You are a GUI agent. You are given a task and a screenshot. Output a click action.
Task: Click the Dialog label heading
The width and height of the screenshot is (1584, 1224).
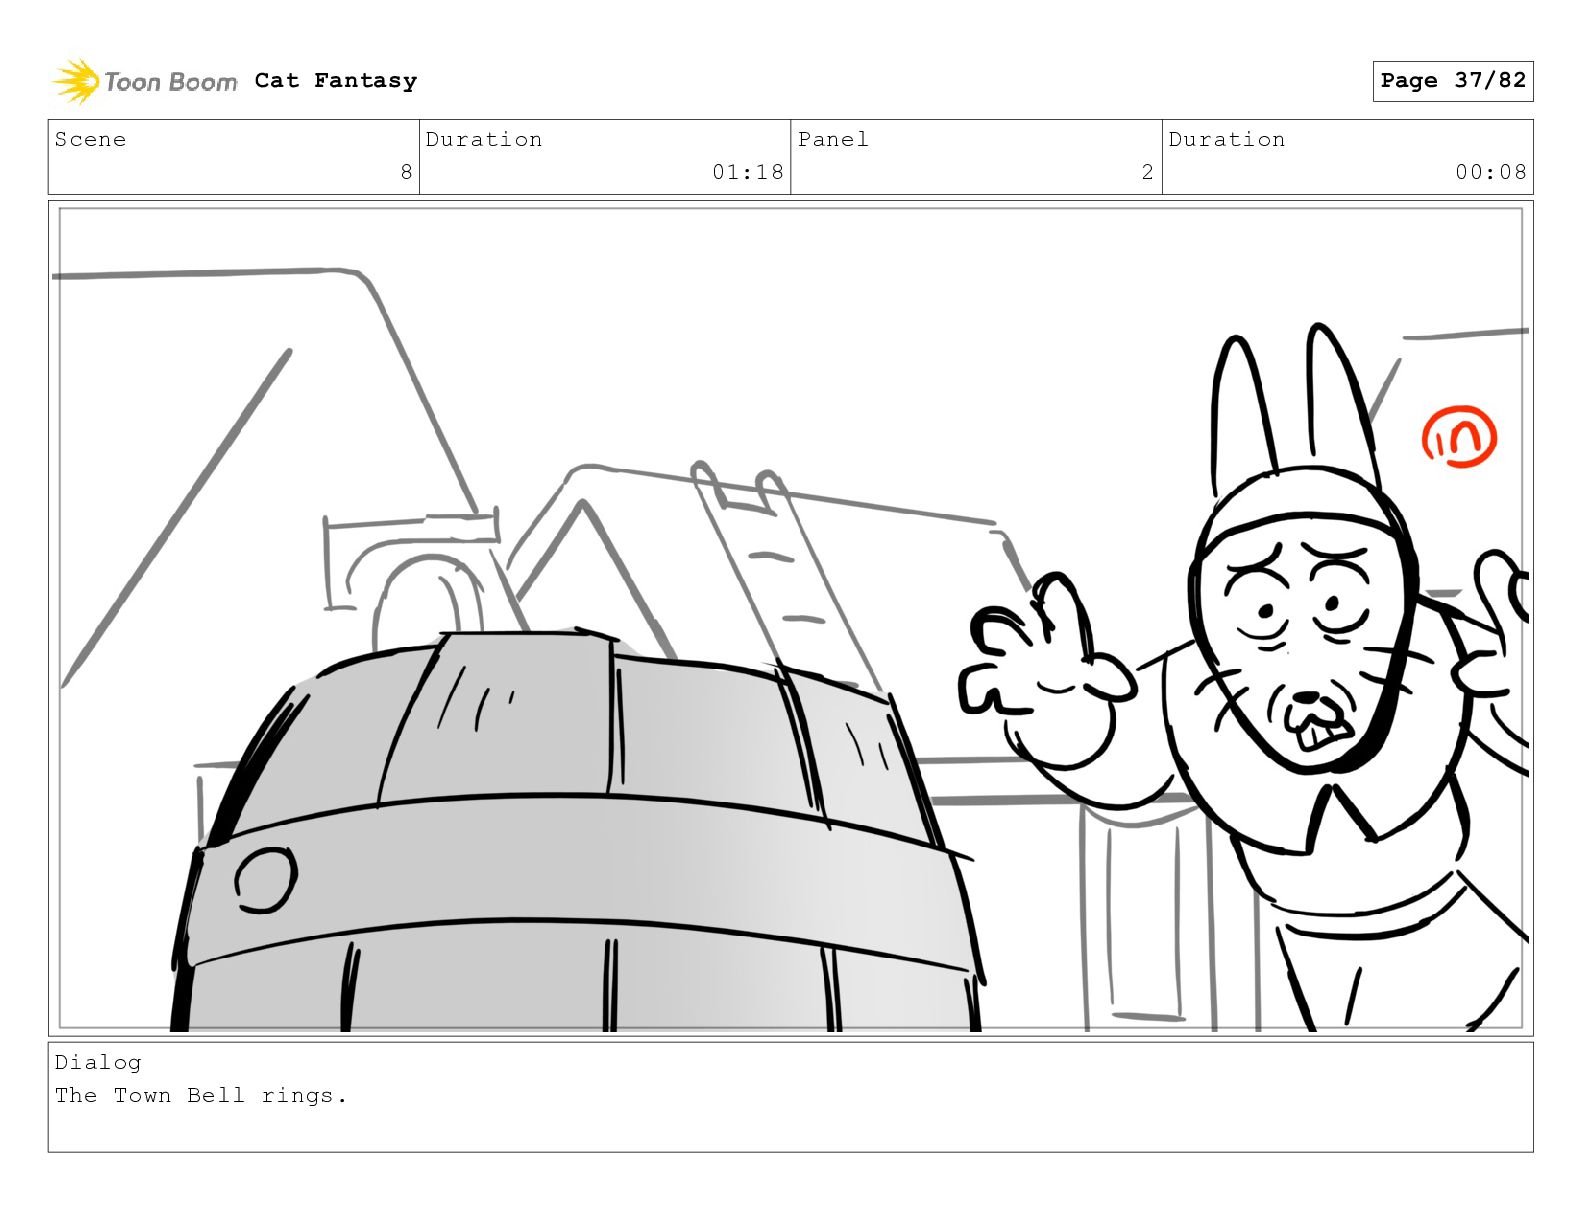click(98, 1062)
